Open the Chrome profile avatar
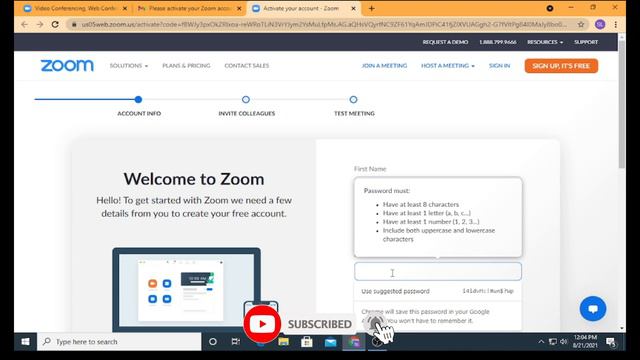640x360 pixels. coord(600,24)
